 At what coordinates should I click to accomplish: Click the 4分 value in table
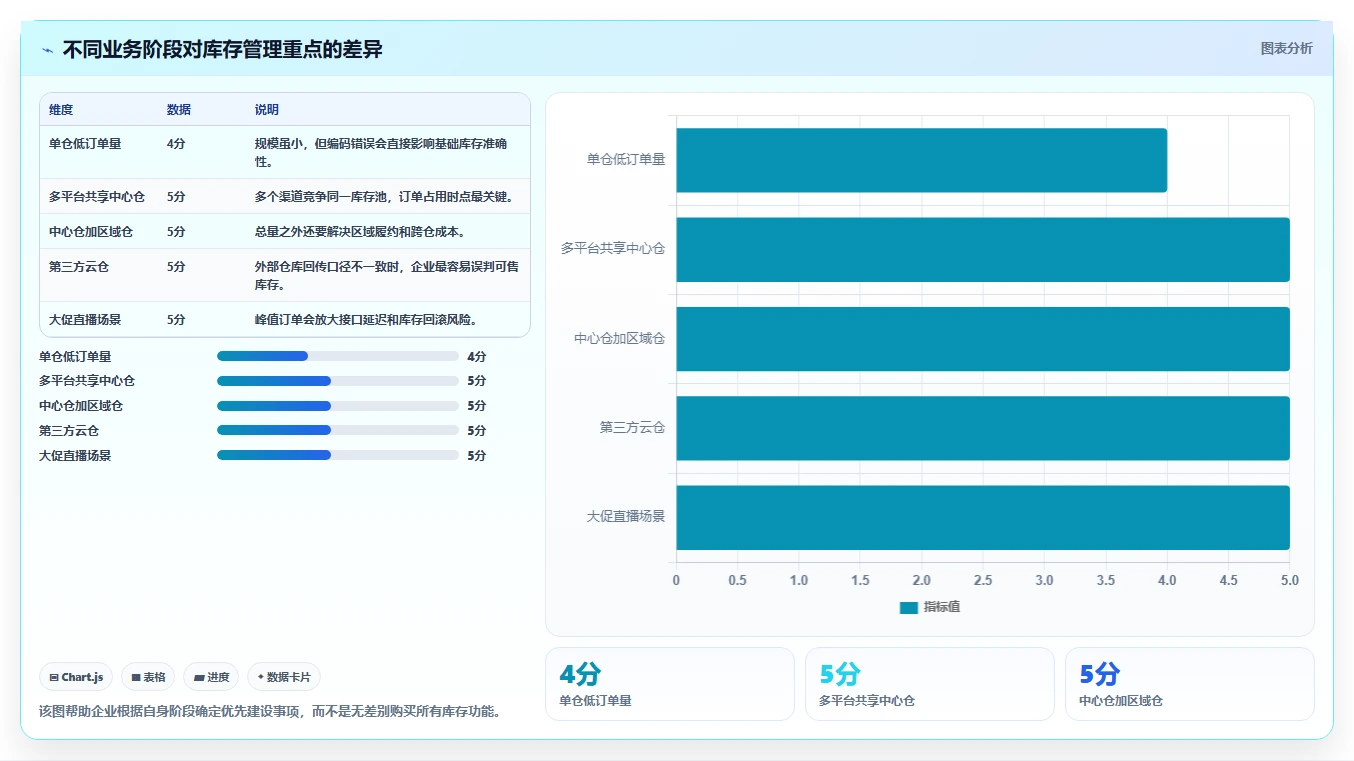click(x=176, y=144)
